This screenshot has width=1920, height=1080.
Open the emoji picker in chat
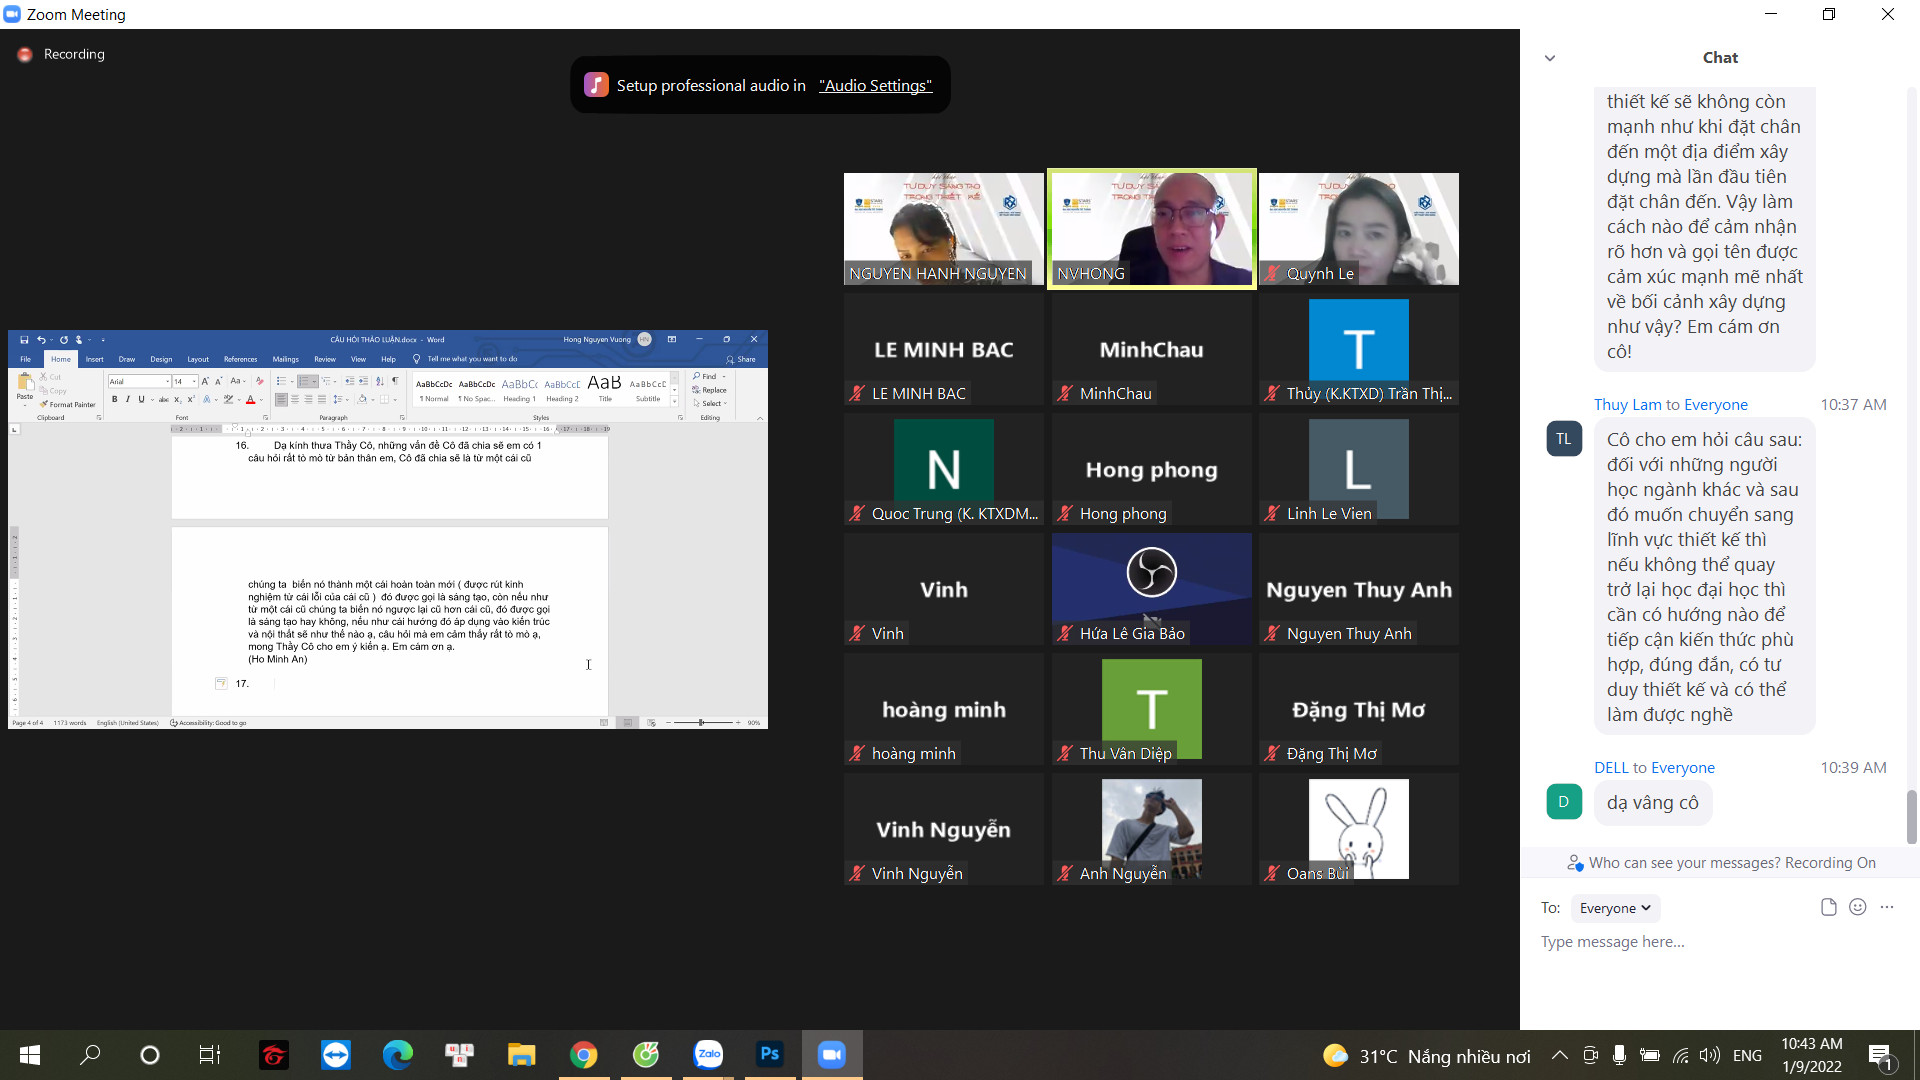pyautogui.click(x=1857, y=907)
